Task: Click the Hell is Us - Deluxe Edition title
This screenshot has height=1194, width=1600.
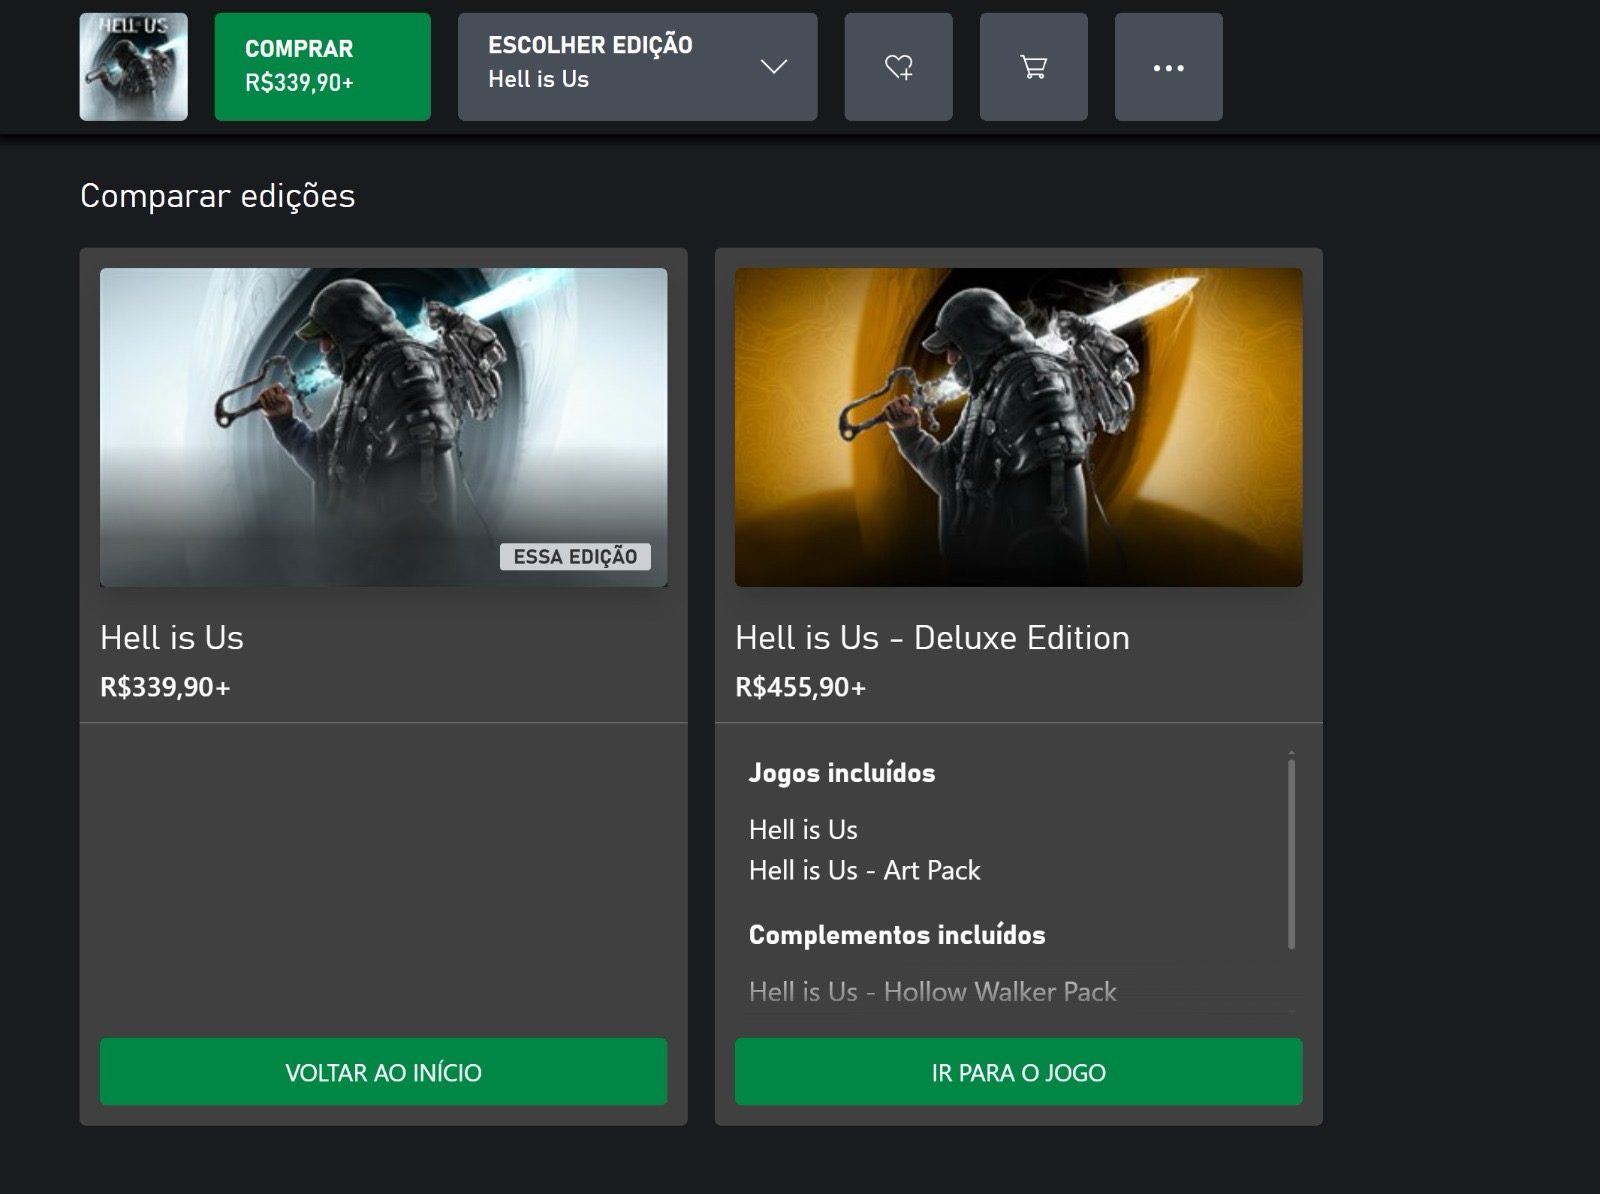Action: pyautogui.click(x=932, y=638)
